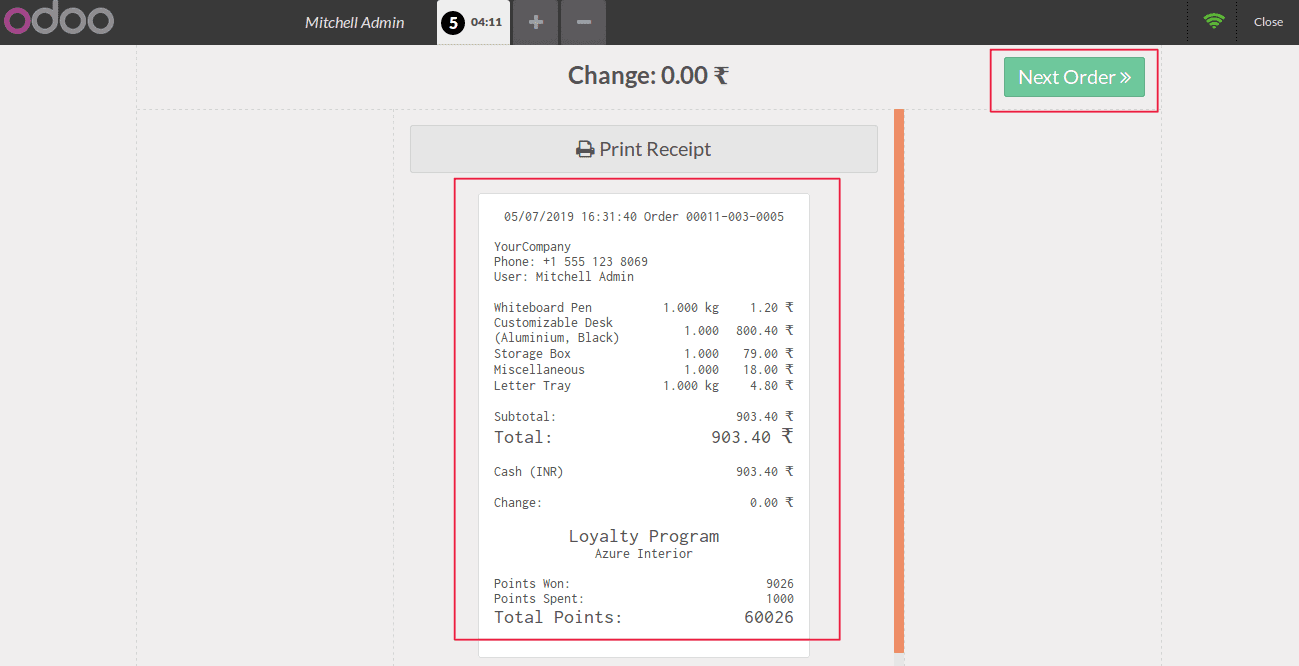Click User: Mitchell Admin on receipt

[x=563, y=277]
